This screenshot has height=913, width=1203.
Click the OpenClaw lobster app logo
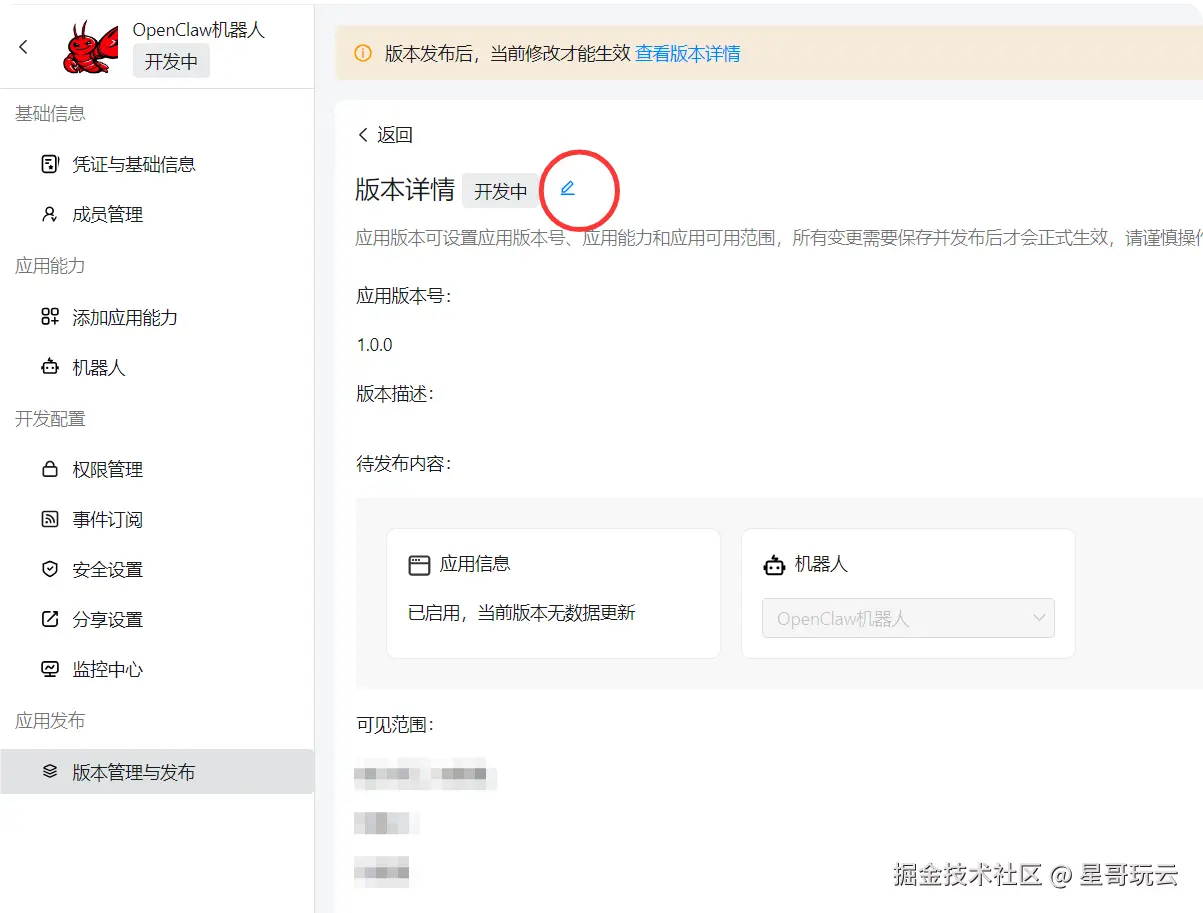[x=91, y=47]
